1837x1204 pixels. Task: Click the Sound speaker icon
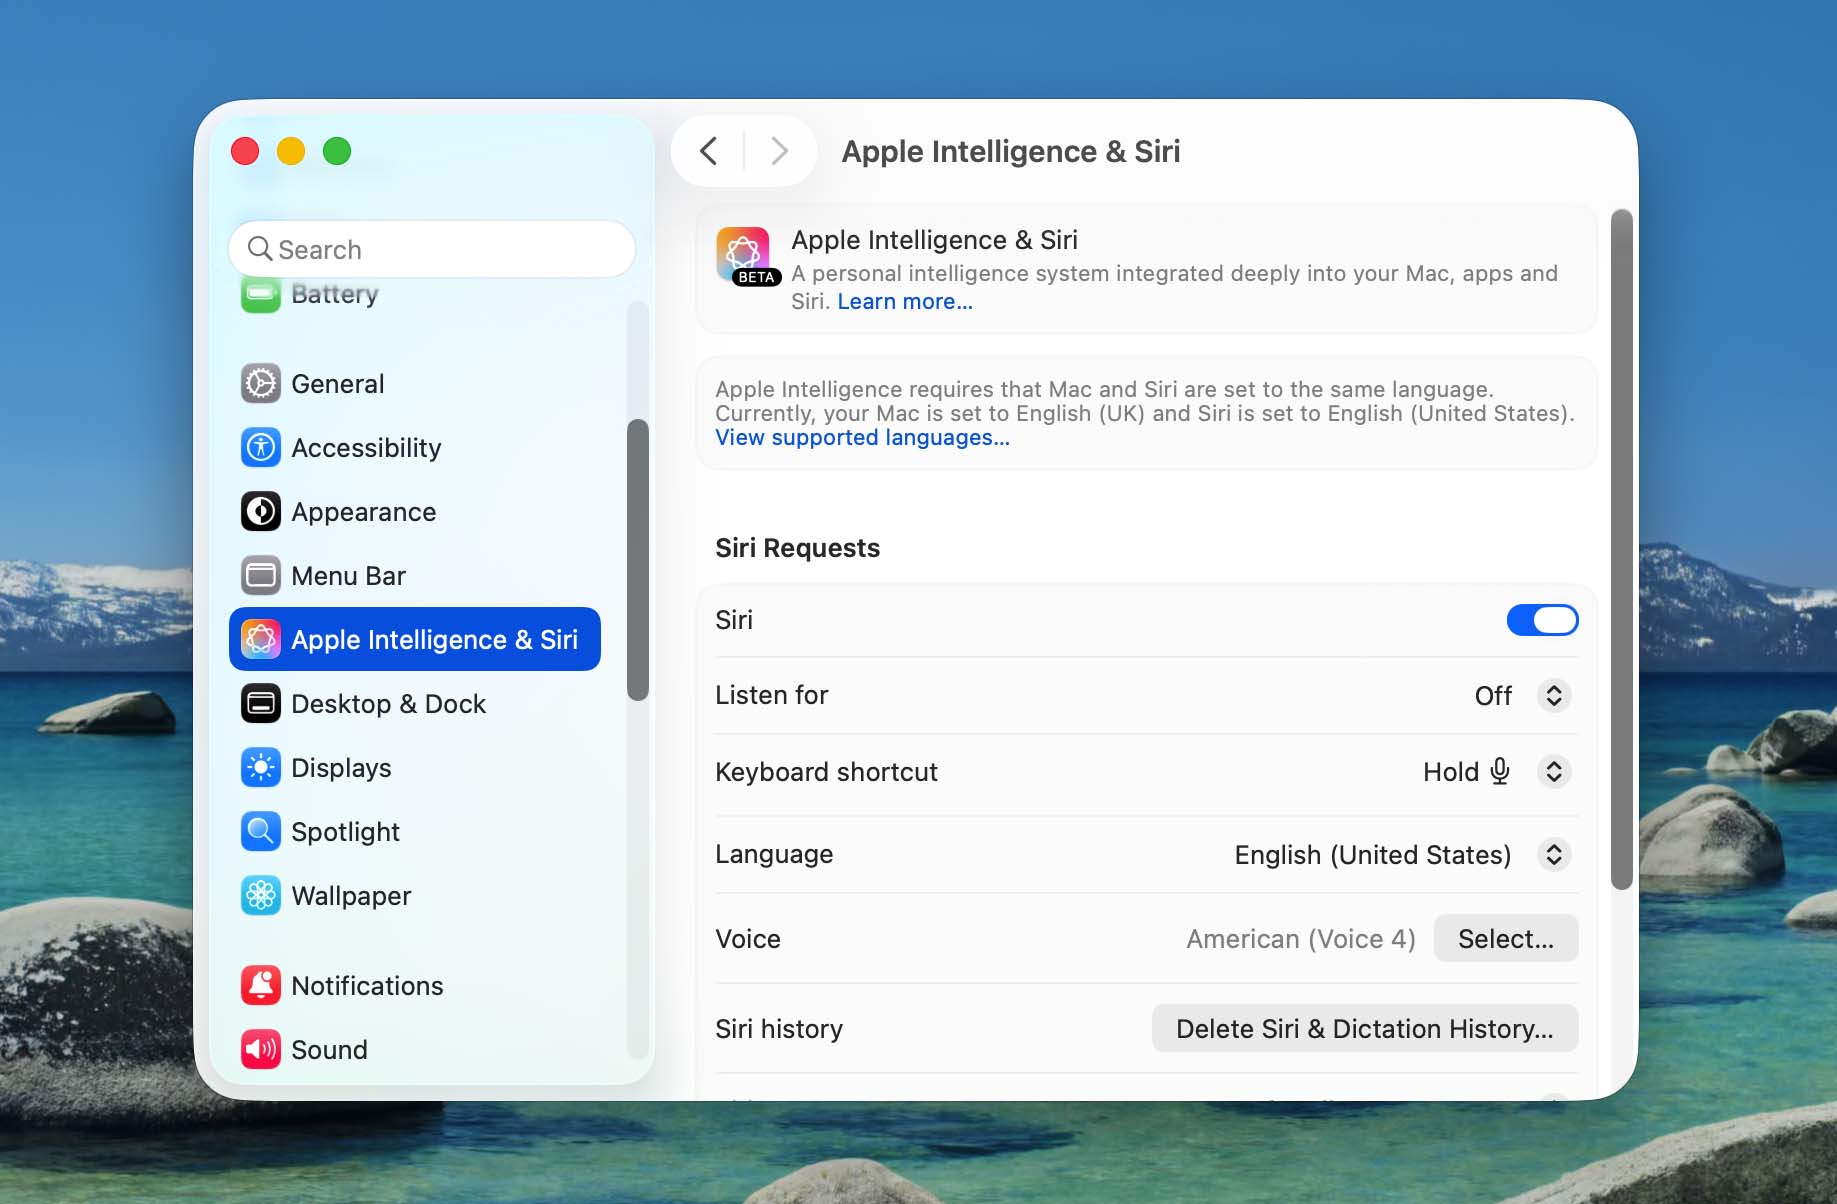pyautogui.click(x=261, y=1050)
